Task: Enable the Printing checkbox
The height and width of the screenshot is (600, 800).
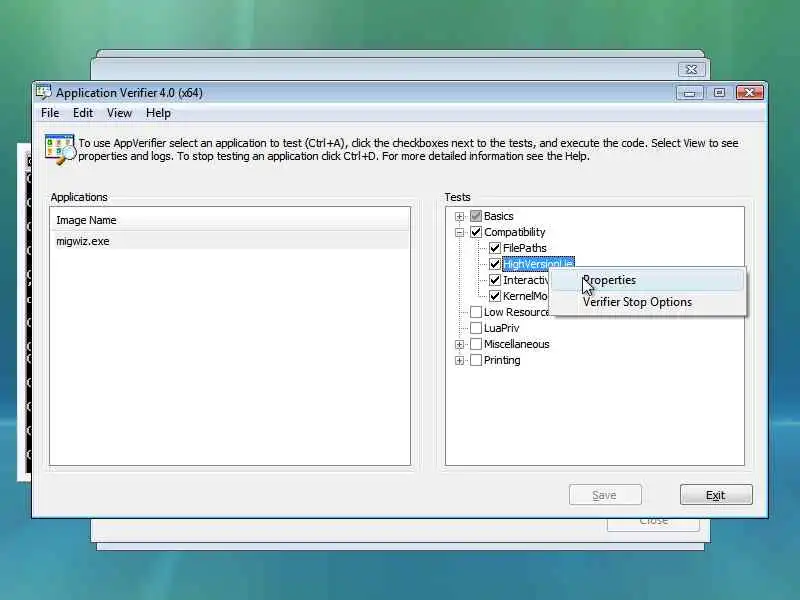Action: 476,360
